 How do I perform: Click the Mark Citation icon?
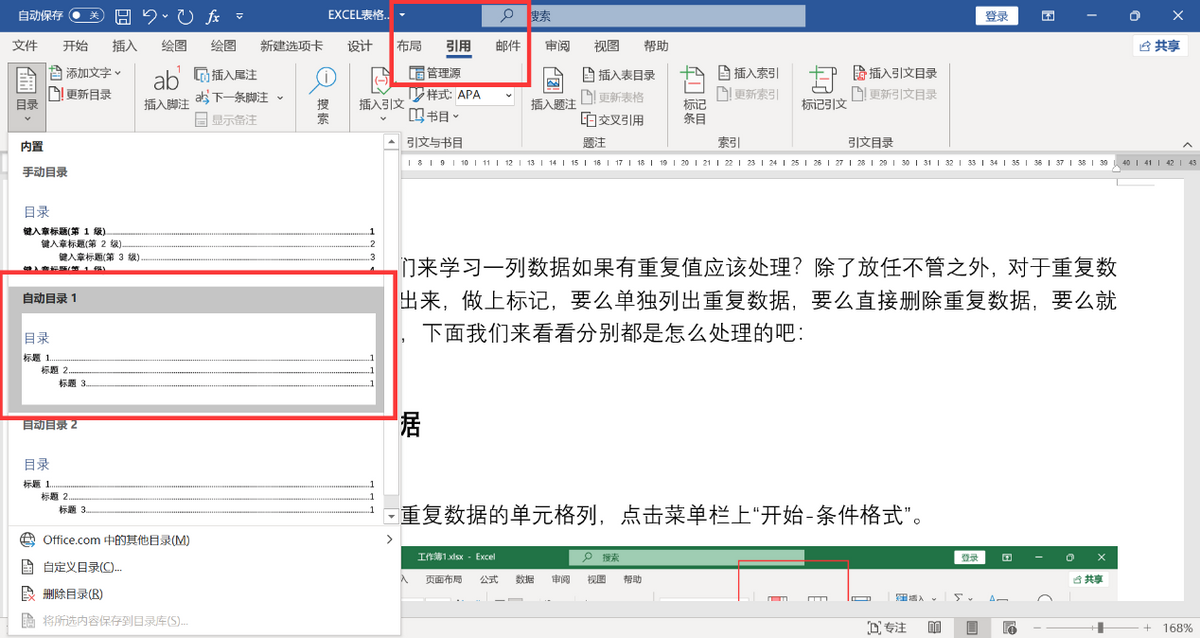pyautogui.click(x=823, y=82)
